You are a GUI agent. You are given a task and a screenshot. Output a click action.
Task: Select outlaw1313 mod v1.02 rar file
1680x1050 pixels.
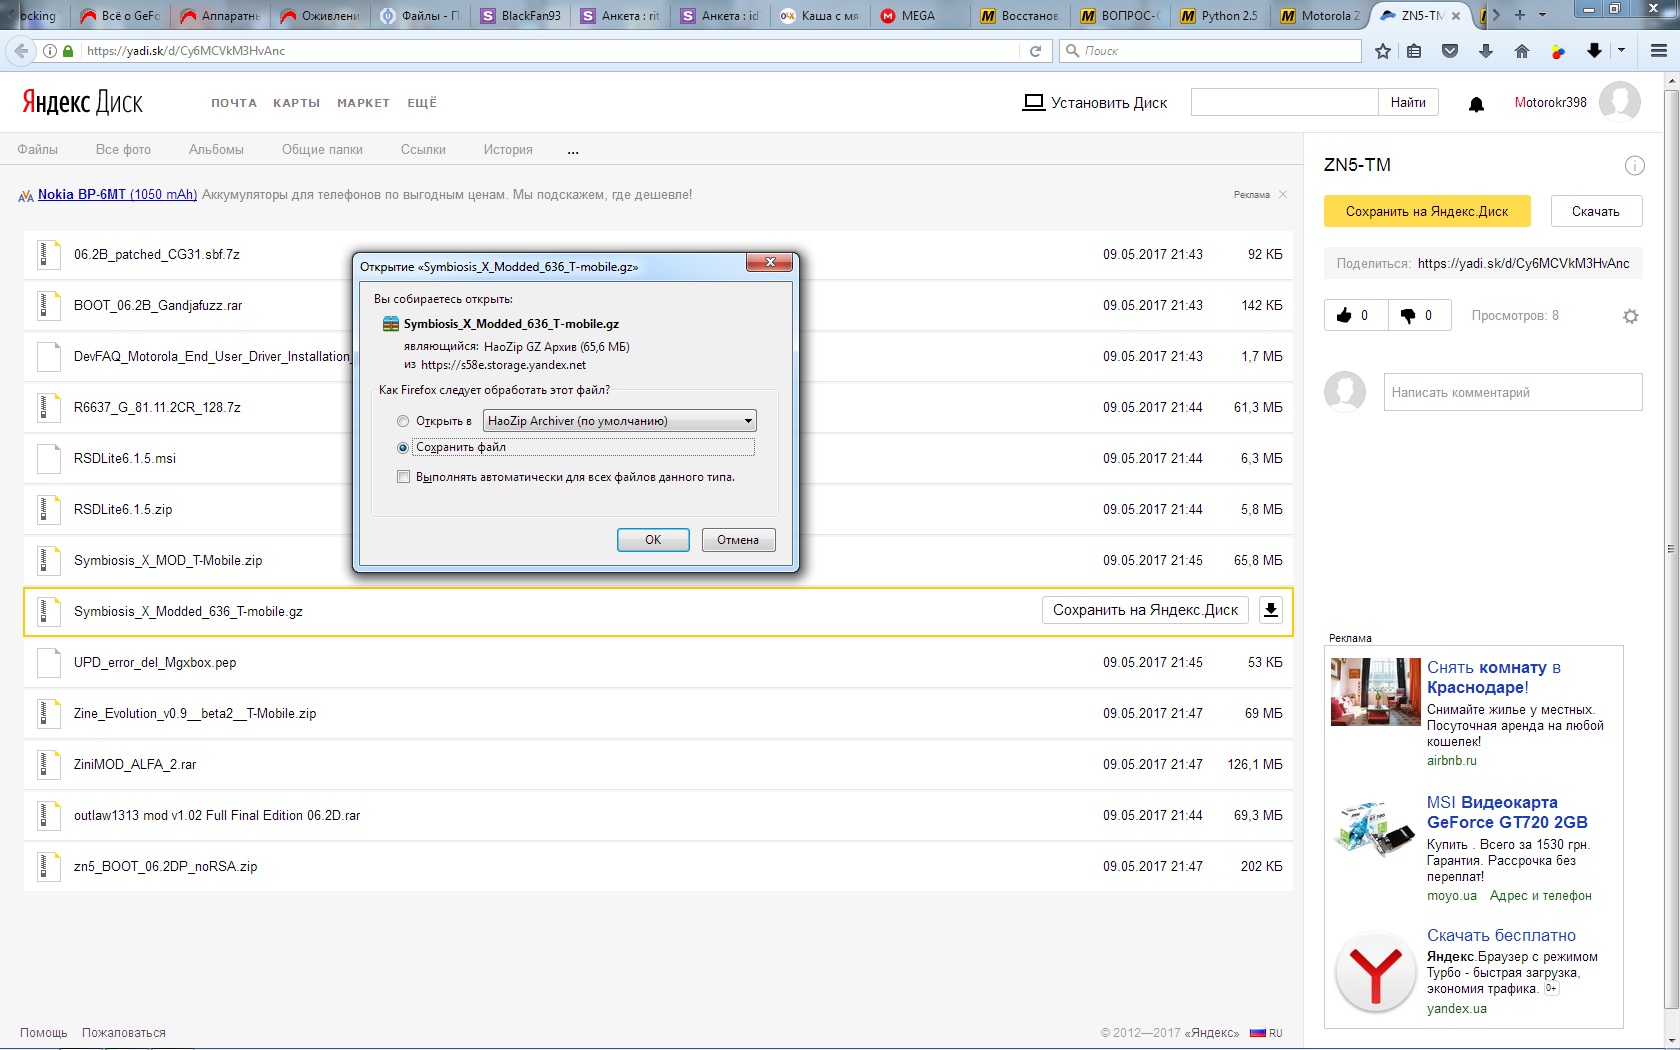coord(658,815)
